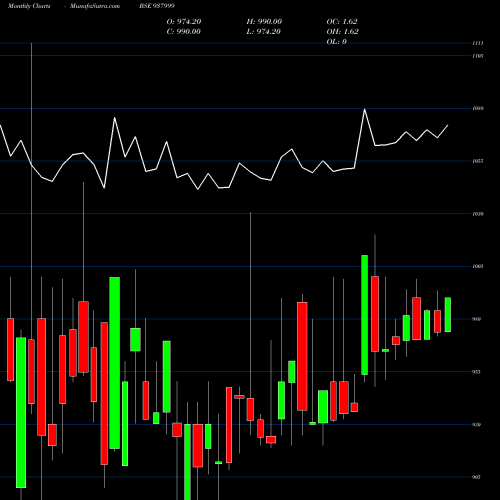Select the close value "C: 990.00"
Viewport: 500px width, 500px height.
point(184,32)
